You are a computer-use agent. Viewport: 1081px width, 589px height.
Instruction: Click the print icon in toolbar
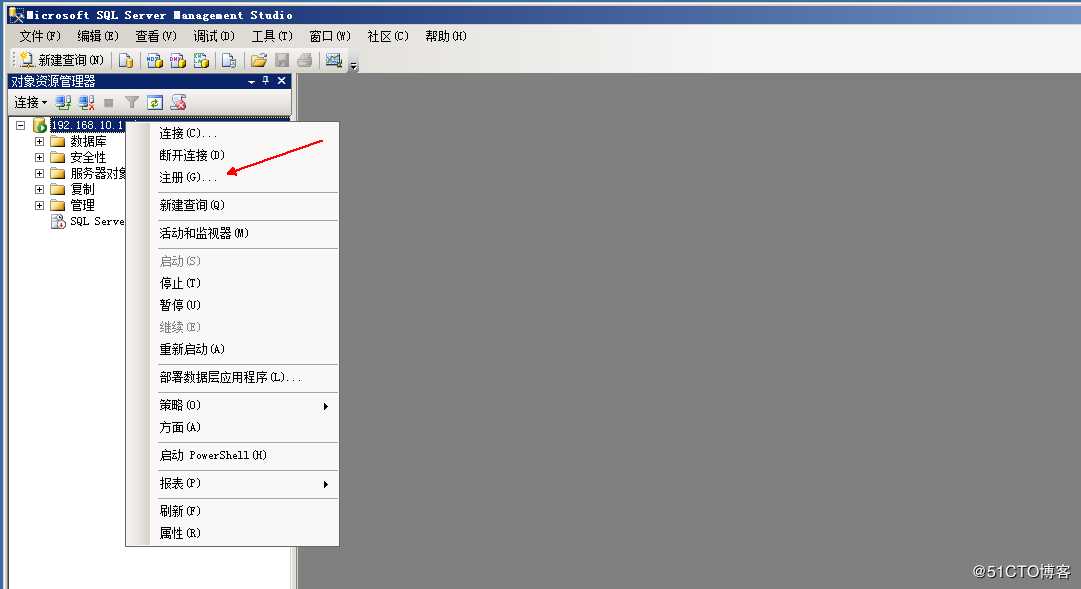[305, 61]
